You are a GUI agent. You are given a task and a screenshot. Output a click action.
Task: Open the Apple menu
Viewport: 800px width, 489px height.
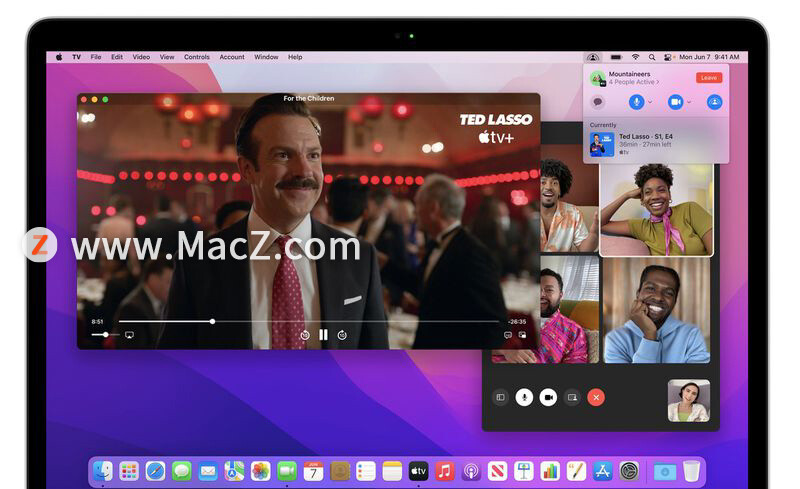click(59, 57)
